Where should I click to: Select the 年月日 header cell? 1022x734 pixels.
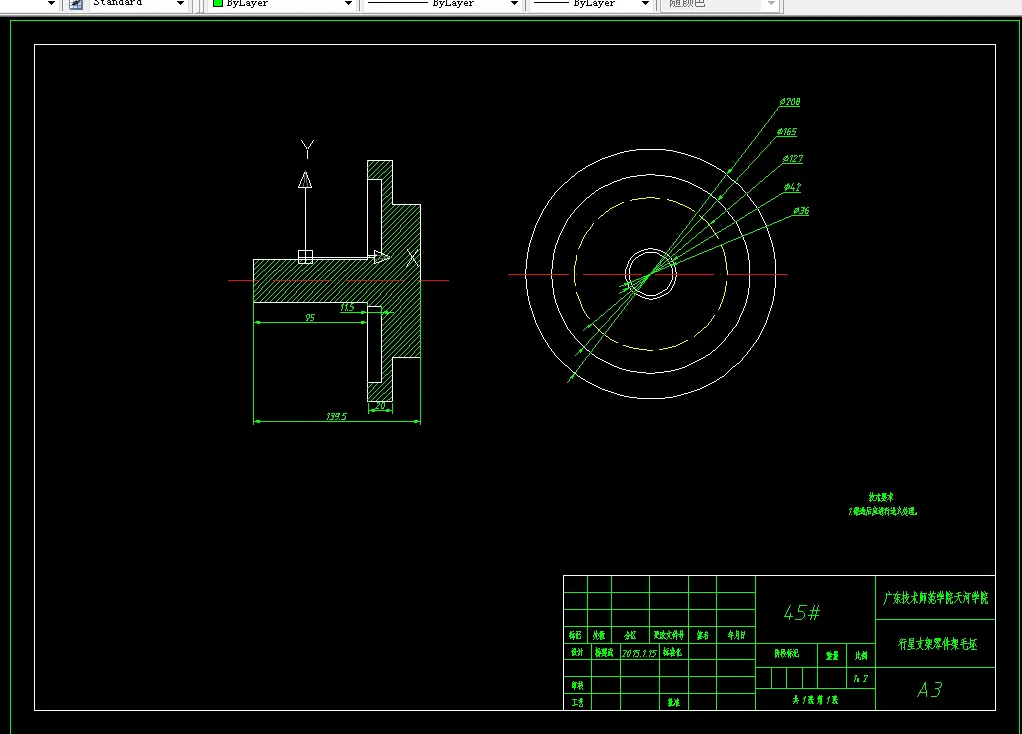pyautogui.click(x=737, y=635)
